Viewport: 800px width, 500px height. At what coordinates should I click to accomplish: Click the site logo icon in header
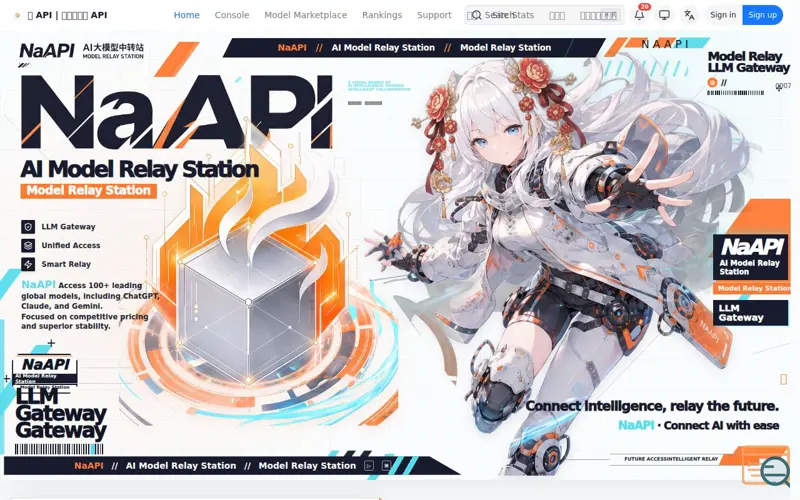point(17,15)
